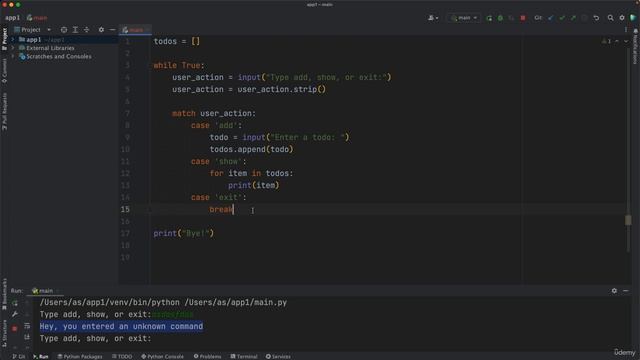
Task: Open the Python Console tool window
Action: [x=162, y=356]
